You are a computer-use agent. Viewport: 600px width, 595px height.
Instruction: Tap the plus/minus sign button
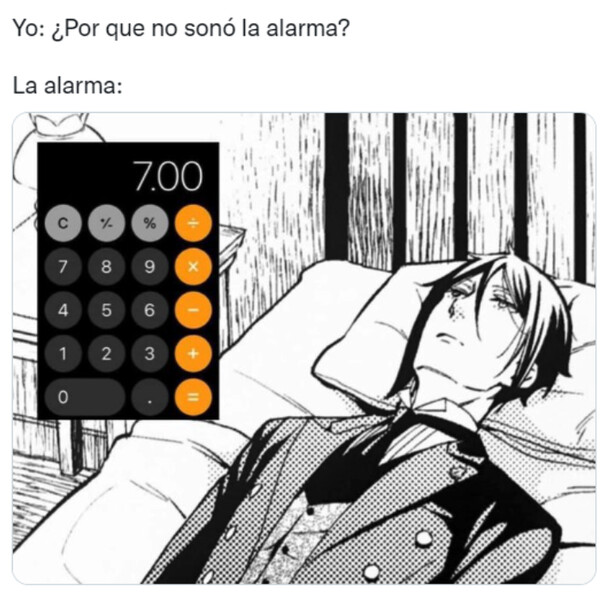106,223
